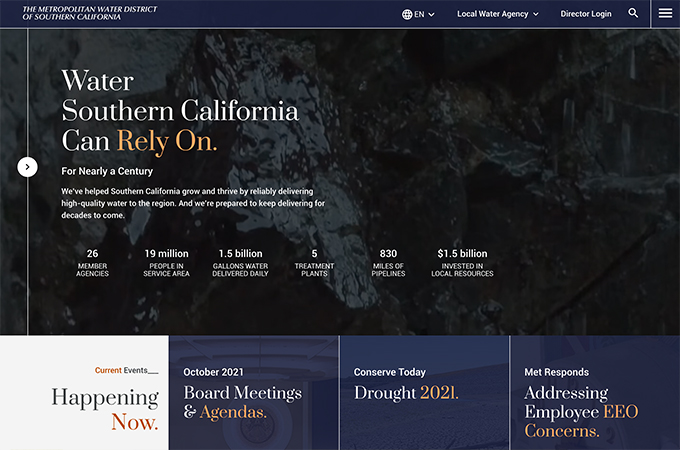Image resolution: width=680 pixels, height=450 pixels.
Task: Open the Drought 2021 card
Action: pyautogui.click(x=425, y=393)
